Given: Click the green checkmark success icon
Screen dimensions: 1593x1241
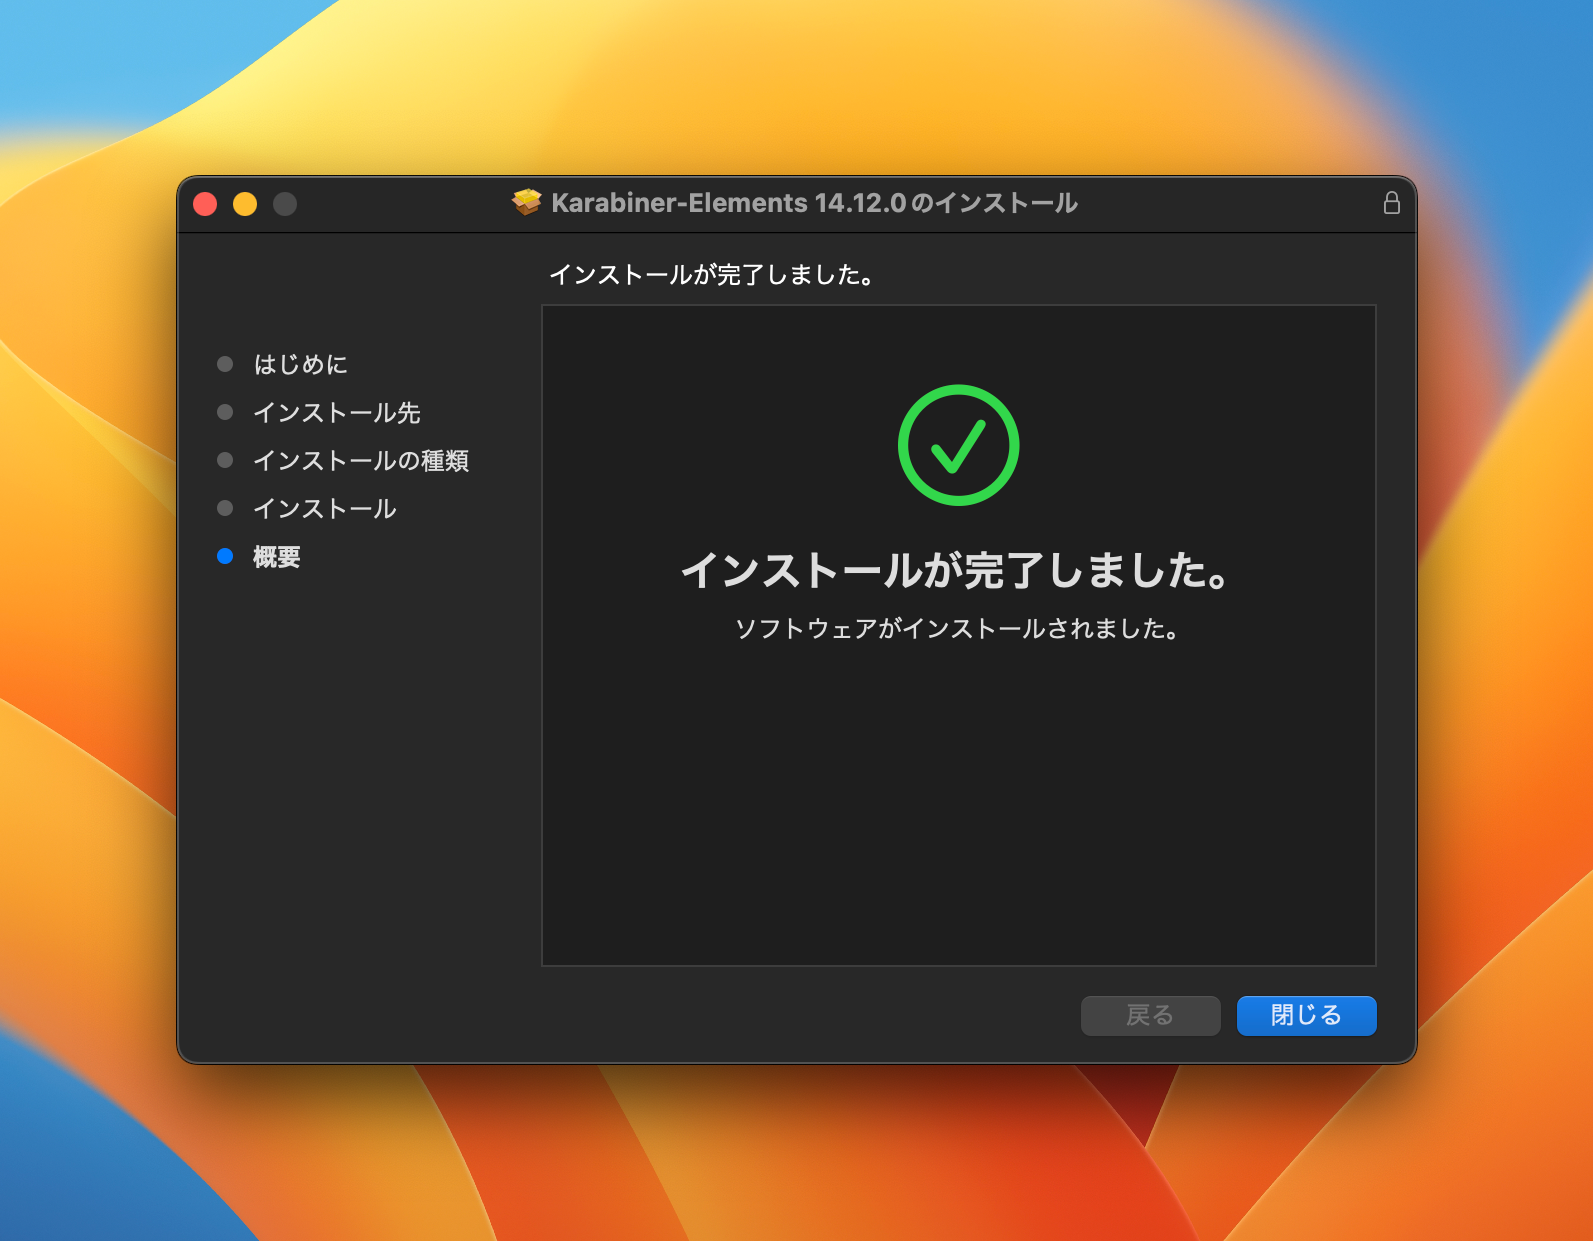Looking at the screenshot, I should pos(958,445).
